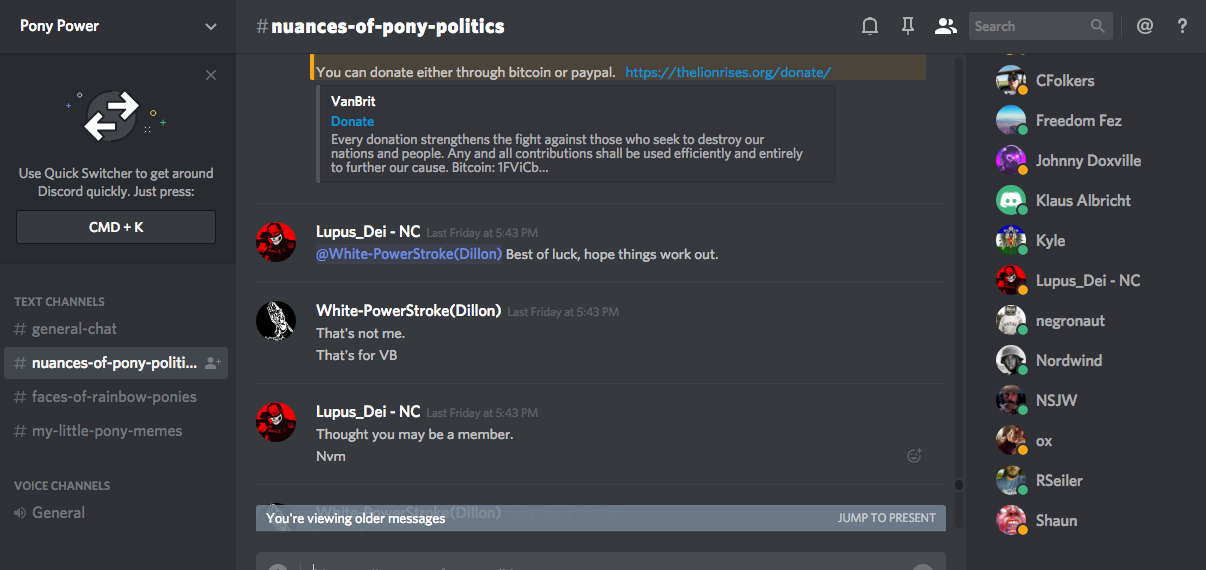Click inside the Search field
Viewport: 1206px width, 570px height.
pyautogui.click(x=1028, y=27)
